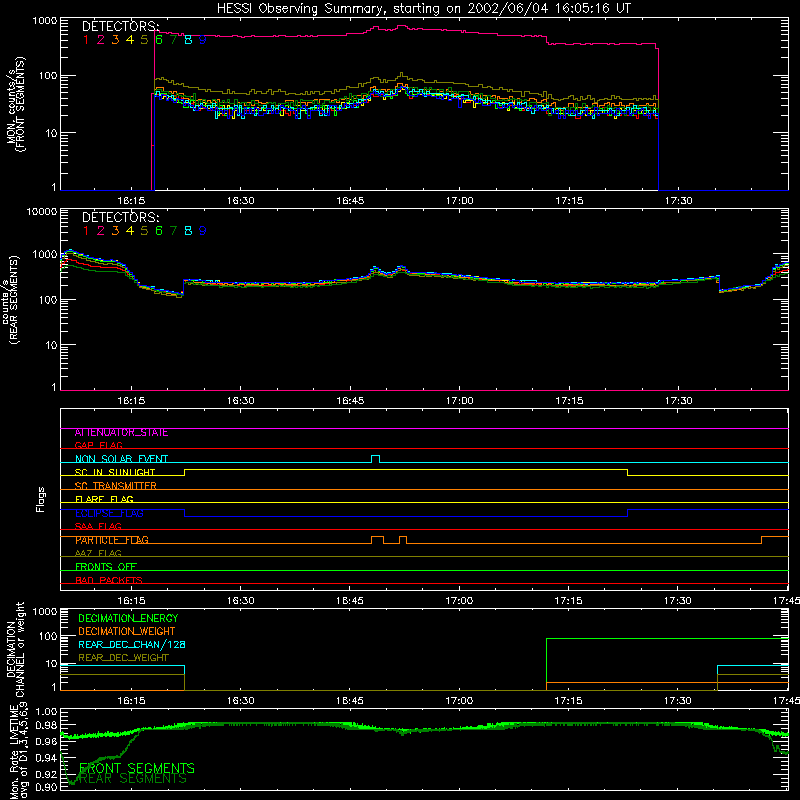
Task: Click the REAR_DEC_CHAN/128 legend entry
Action: pos(132,644)
